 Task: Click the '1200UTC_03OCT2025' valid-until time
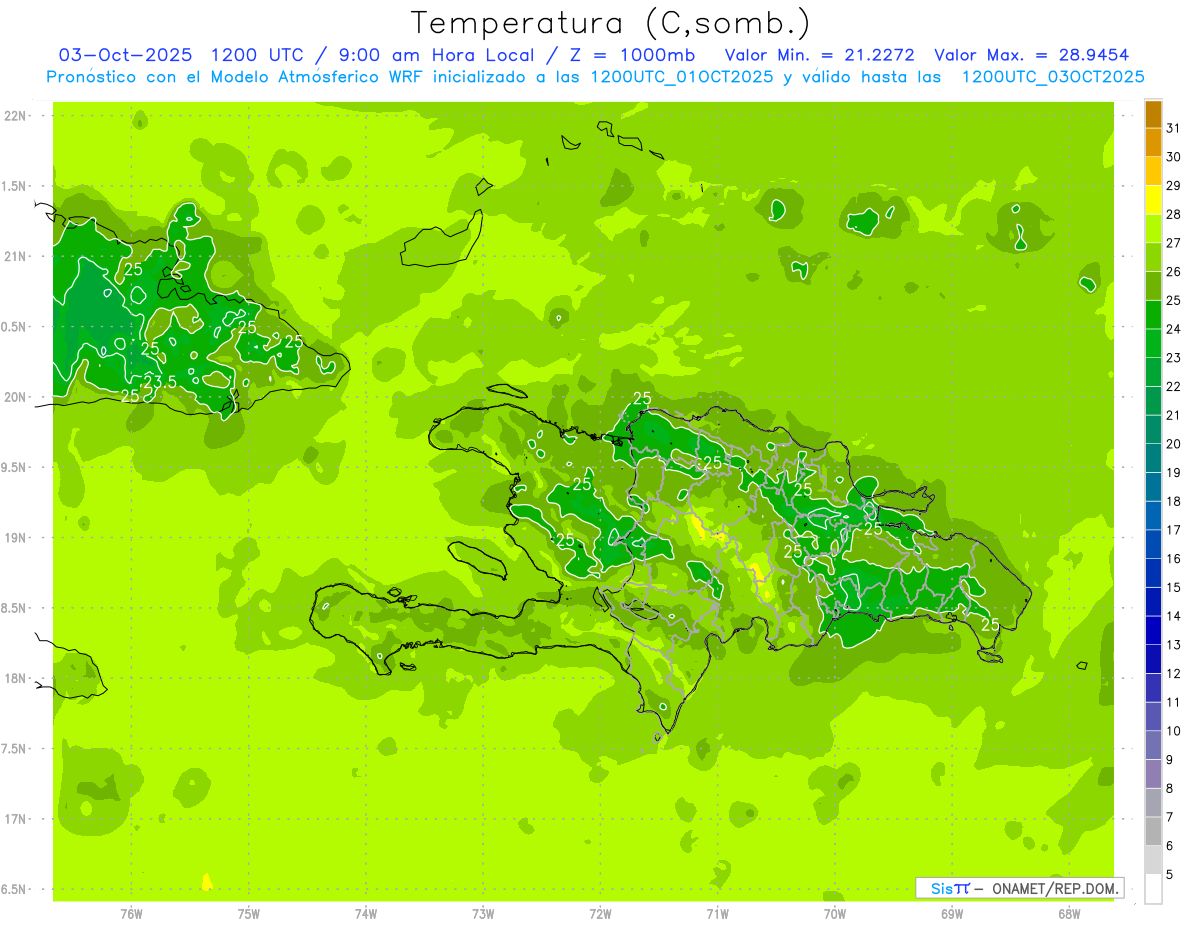coord(1053,77)
